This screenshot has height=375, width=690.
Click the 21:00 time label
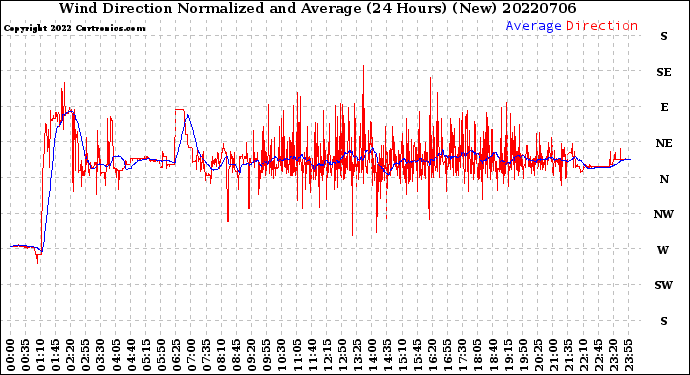553,355
